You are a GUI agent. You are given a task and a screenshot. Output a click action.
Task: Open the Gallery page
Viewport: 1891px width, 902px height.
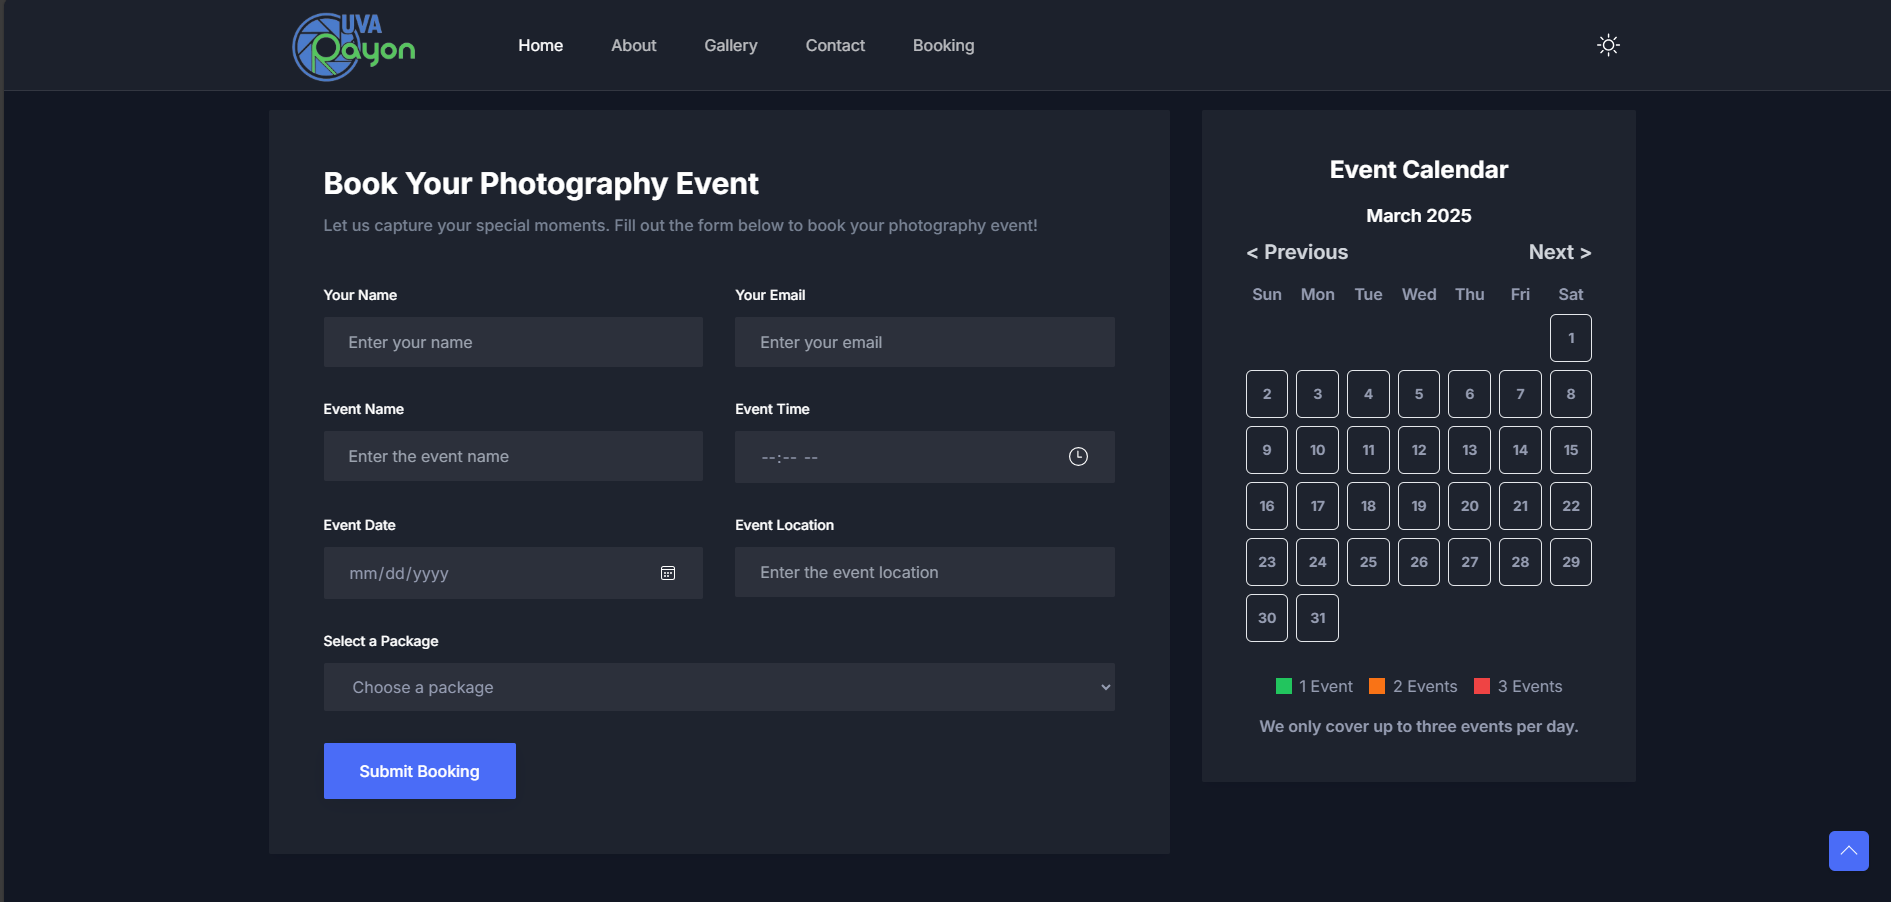(x=730, y=45)
